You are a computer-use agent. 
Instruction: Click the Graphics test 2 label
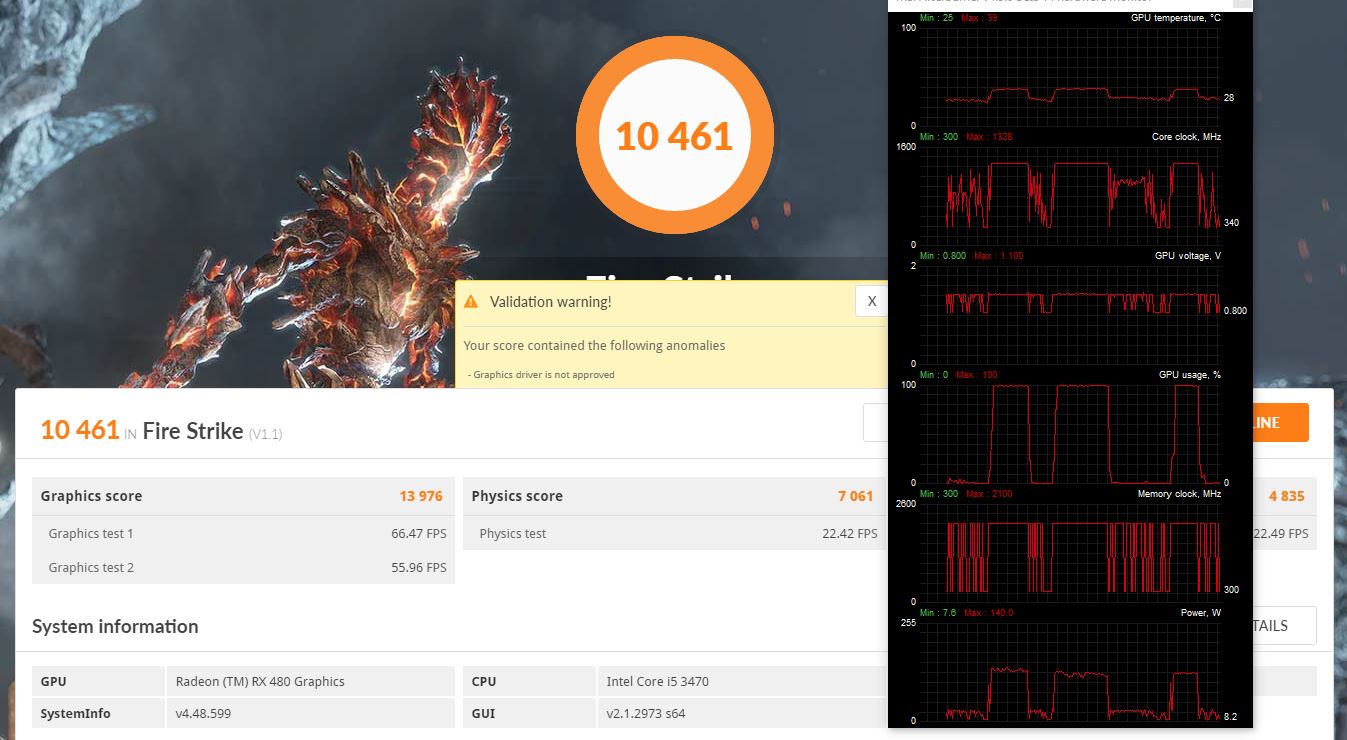(91, 567)
